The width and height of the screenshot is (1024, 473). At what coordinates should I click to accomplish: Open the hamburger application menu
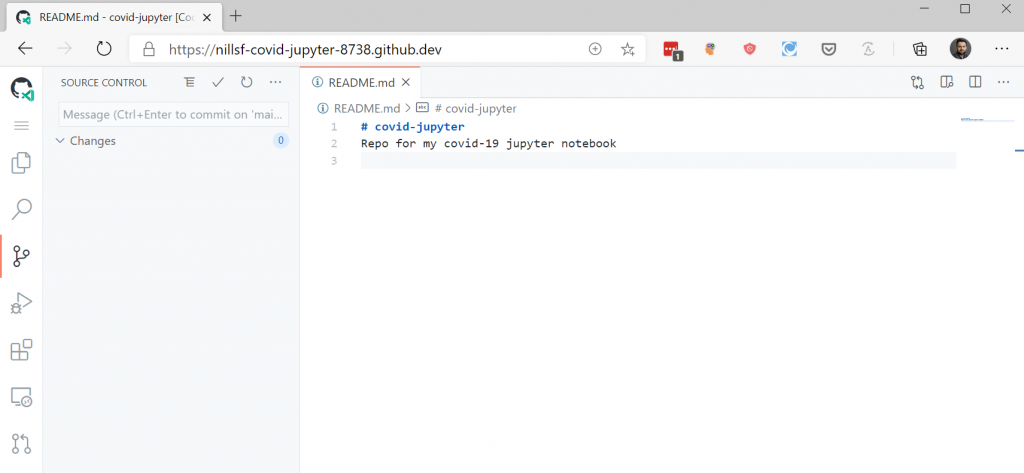pyautogui.click(x=22, y=125)
